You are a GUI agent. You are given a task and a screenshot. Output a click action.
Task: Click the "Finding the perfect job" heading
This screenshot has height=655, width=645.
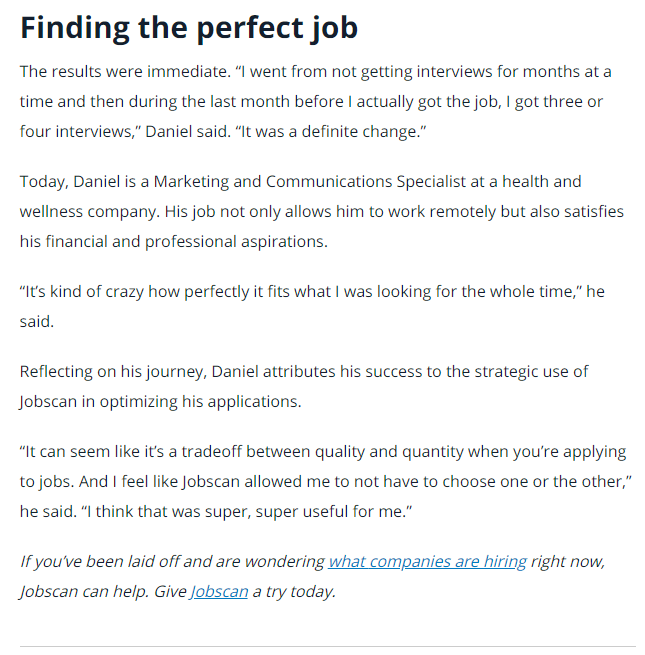189,27
